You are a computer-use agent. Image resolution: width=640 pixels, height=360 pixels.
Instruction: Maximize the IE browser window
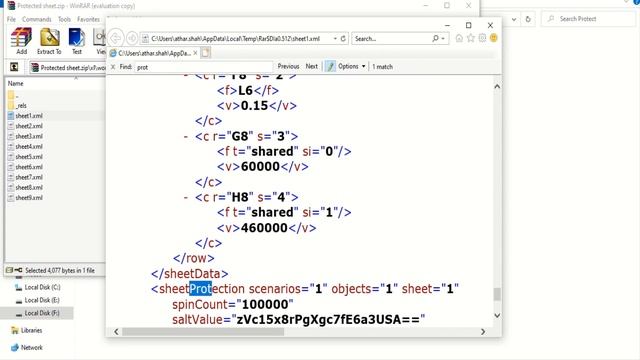(x=469, y=25)
